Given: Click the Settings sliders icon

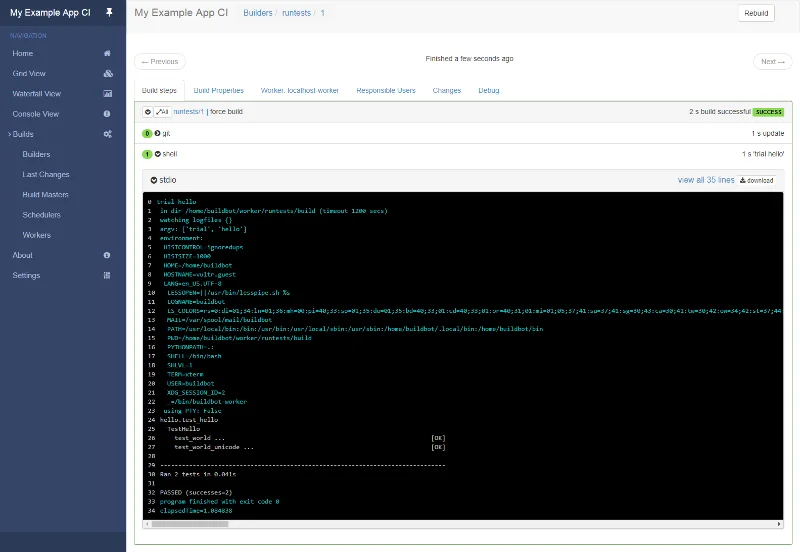Looking at the screenshot, I should tap(107, 275).
